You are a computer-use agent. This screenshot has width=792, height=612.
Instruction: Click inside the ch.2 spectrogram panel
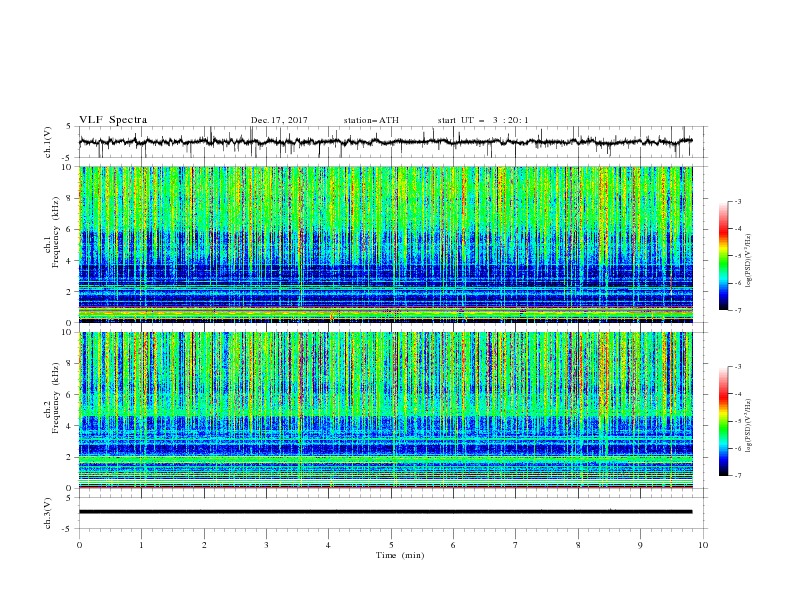click(x=386, y=410)
